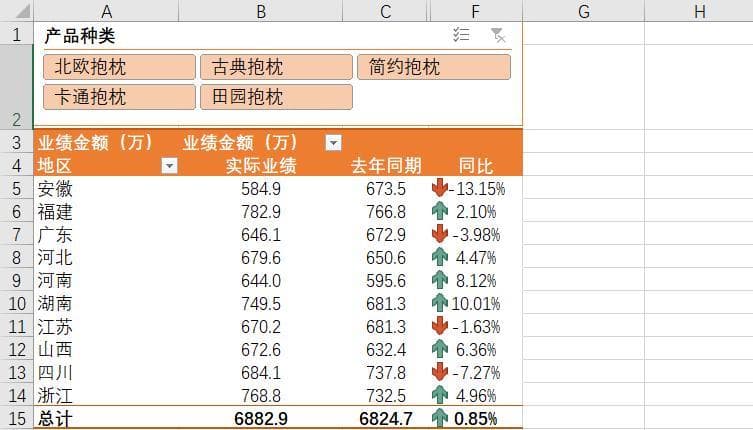Click the green up arrow in 福建 row
The width and height of the screenshot is (753, 430).
[x=439, y=211]
